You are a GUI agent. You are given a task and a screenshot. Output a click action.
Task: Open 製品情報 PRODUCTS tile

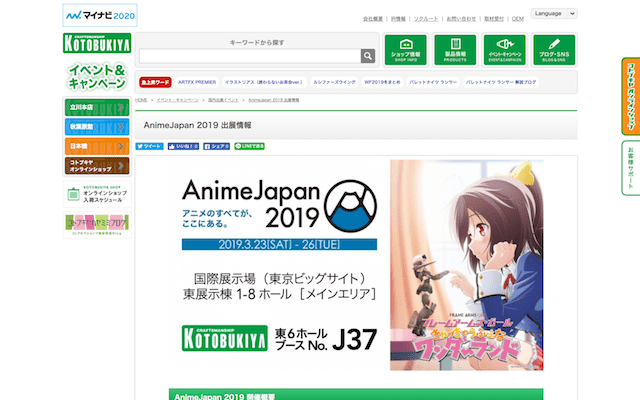(455, 50)
